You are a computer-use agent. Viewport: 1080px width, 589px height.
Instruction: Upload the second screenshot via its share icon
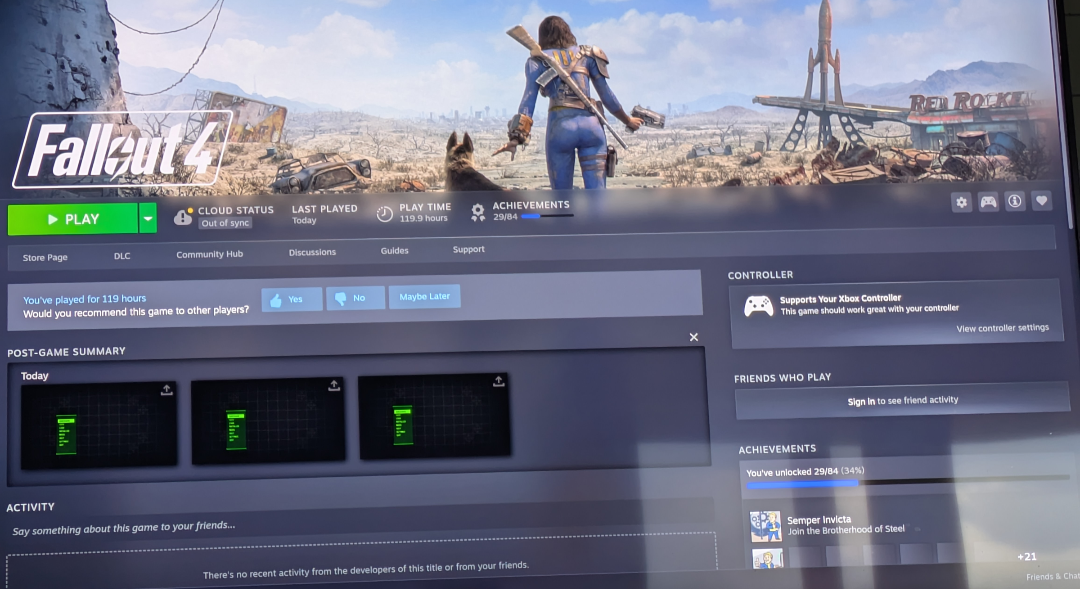coord(334,385)
